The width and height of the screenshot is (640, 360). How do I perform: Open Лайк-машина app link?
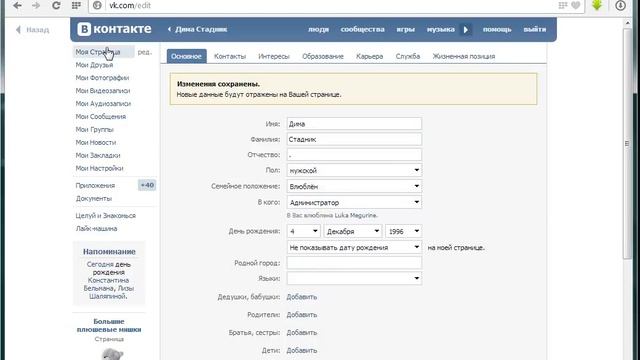[96, 229]
